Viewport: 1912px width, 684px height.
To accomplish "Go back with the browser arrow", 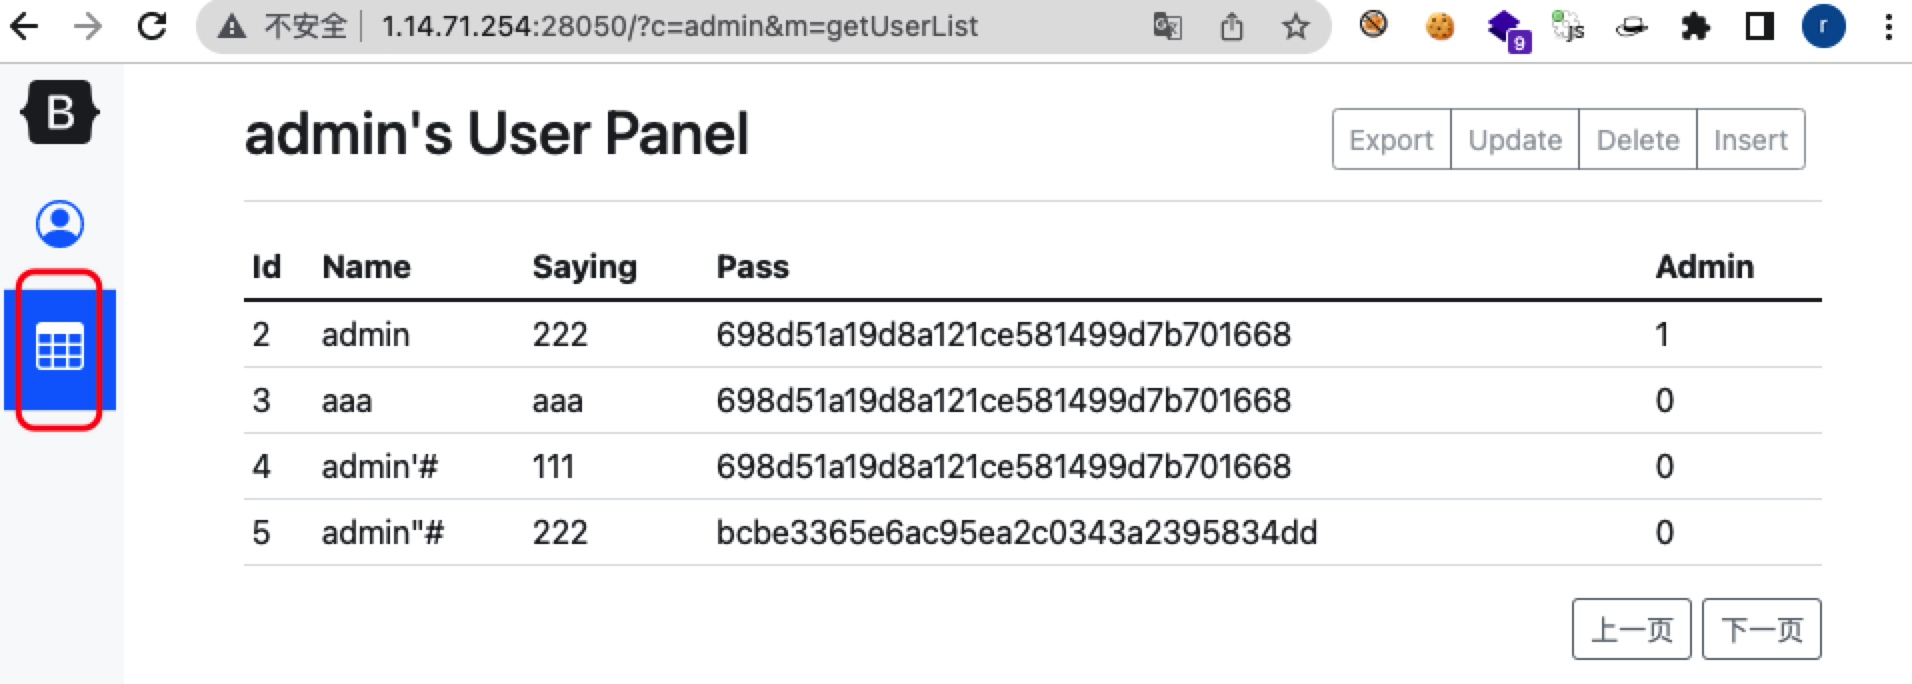I will [x=24, y=26].
